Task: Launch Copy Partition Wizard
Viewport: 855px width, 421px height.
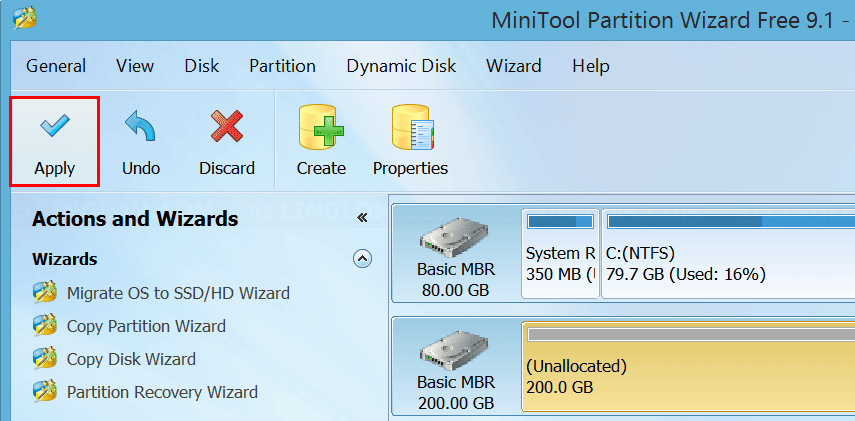Action: coord(146,326)
